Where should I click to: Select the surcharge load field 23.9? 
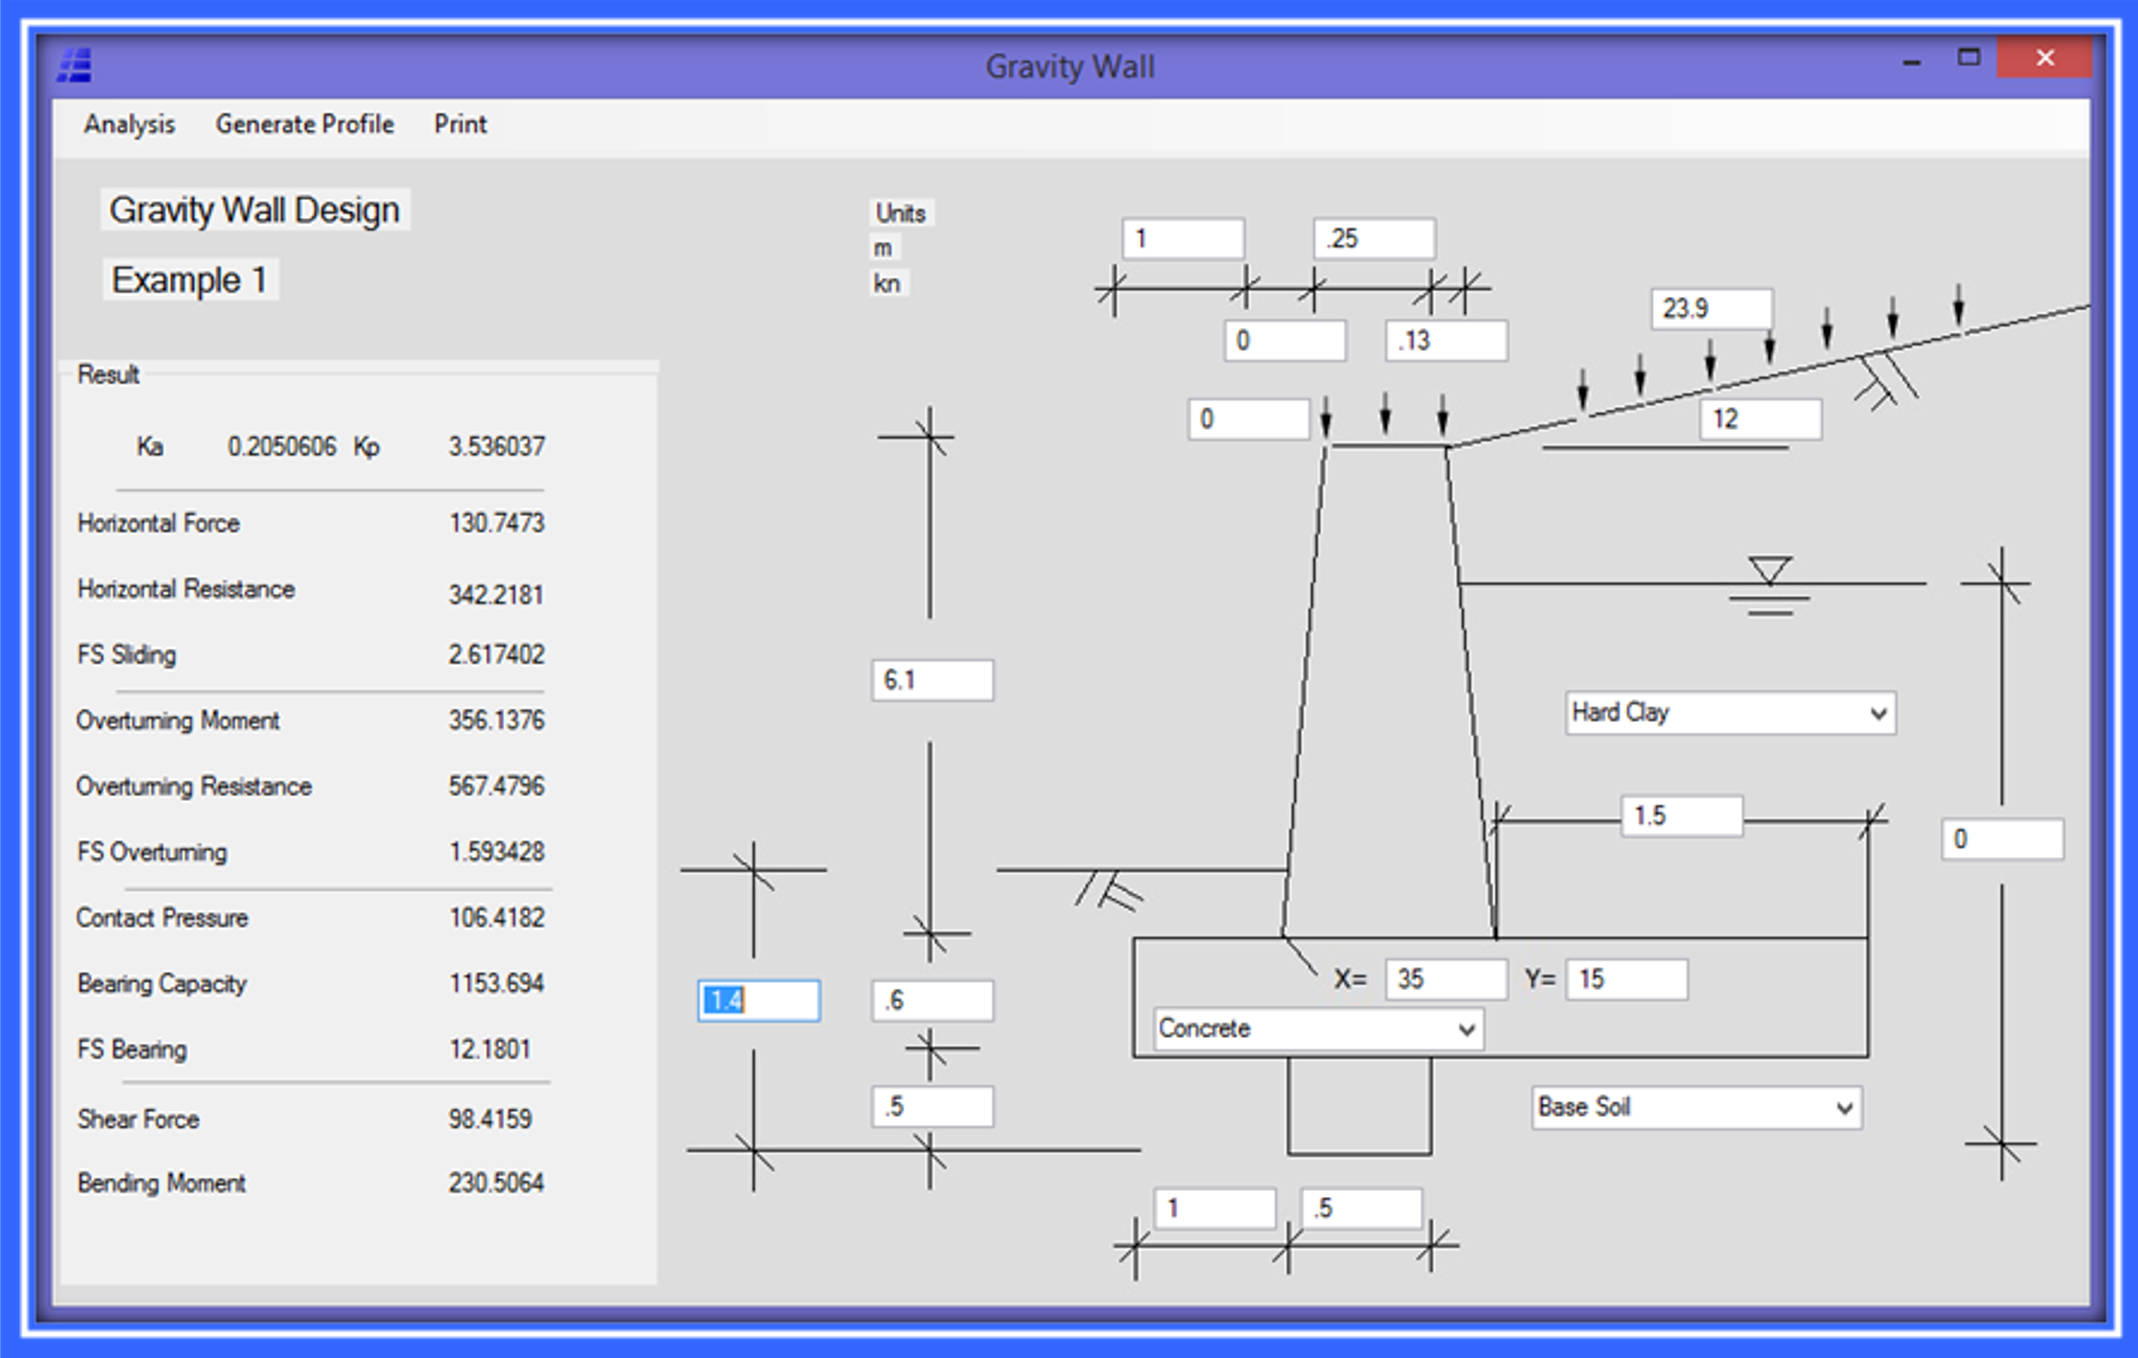pyautogui.click(x=1711, y=308)
